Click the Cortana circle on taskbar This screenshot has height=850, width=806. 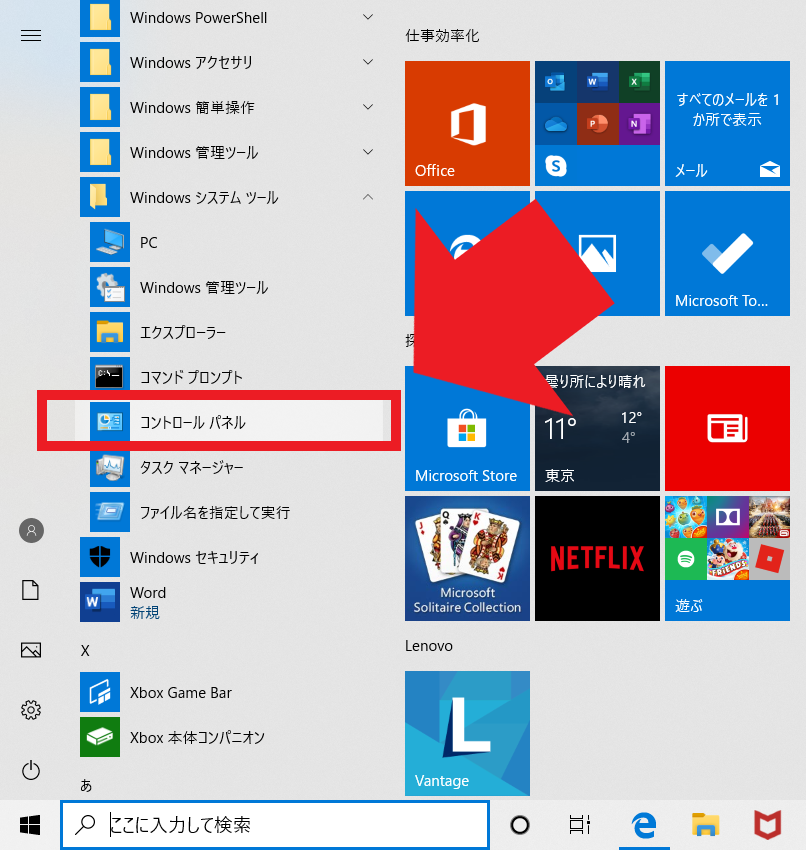pyautogui.click(x=520, y=825)
